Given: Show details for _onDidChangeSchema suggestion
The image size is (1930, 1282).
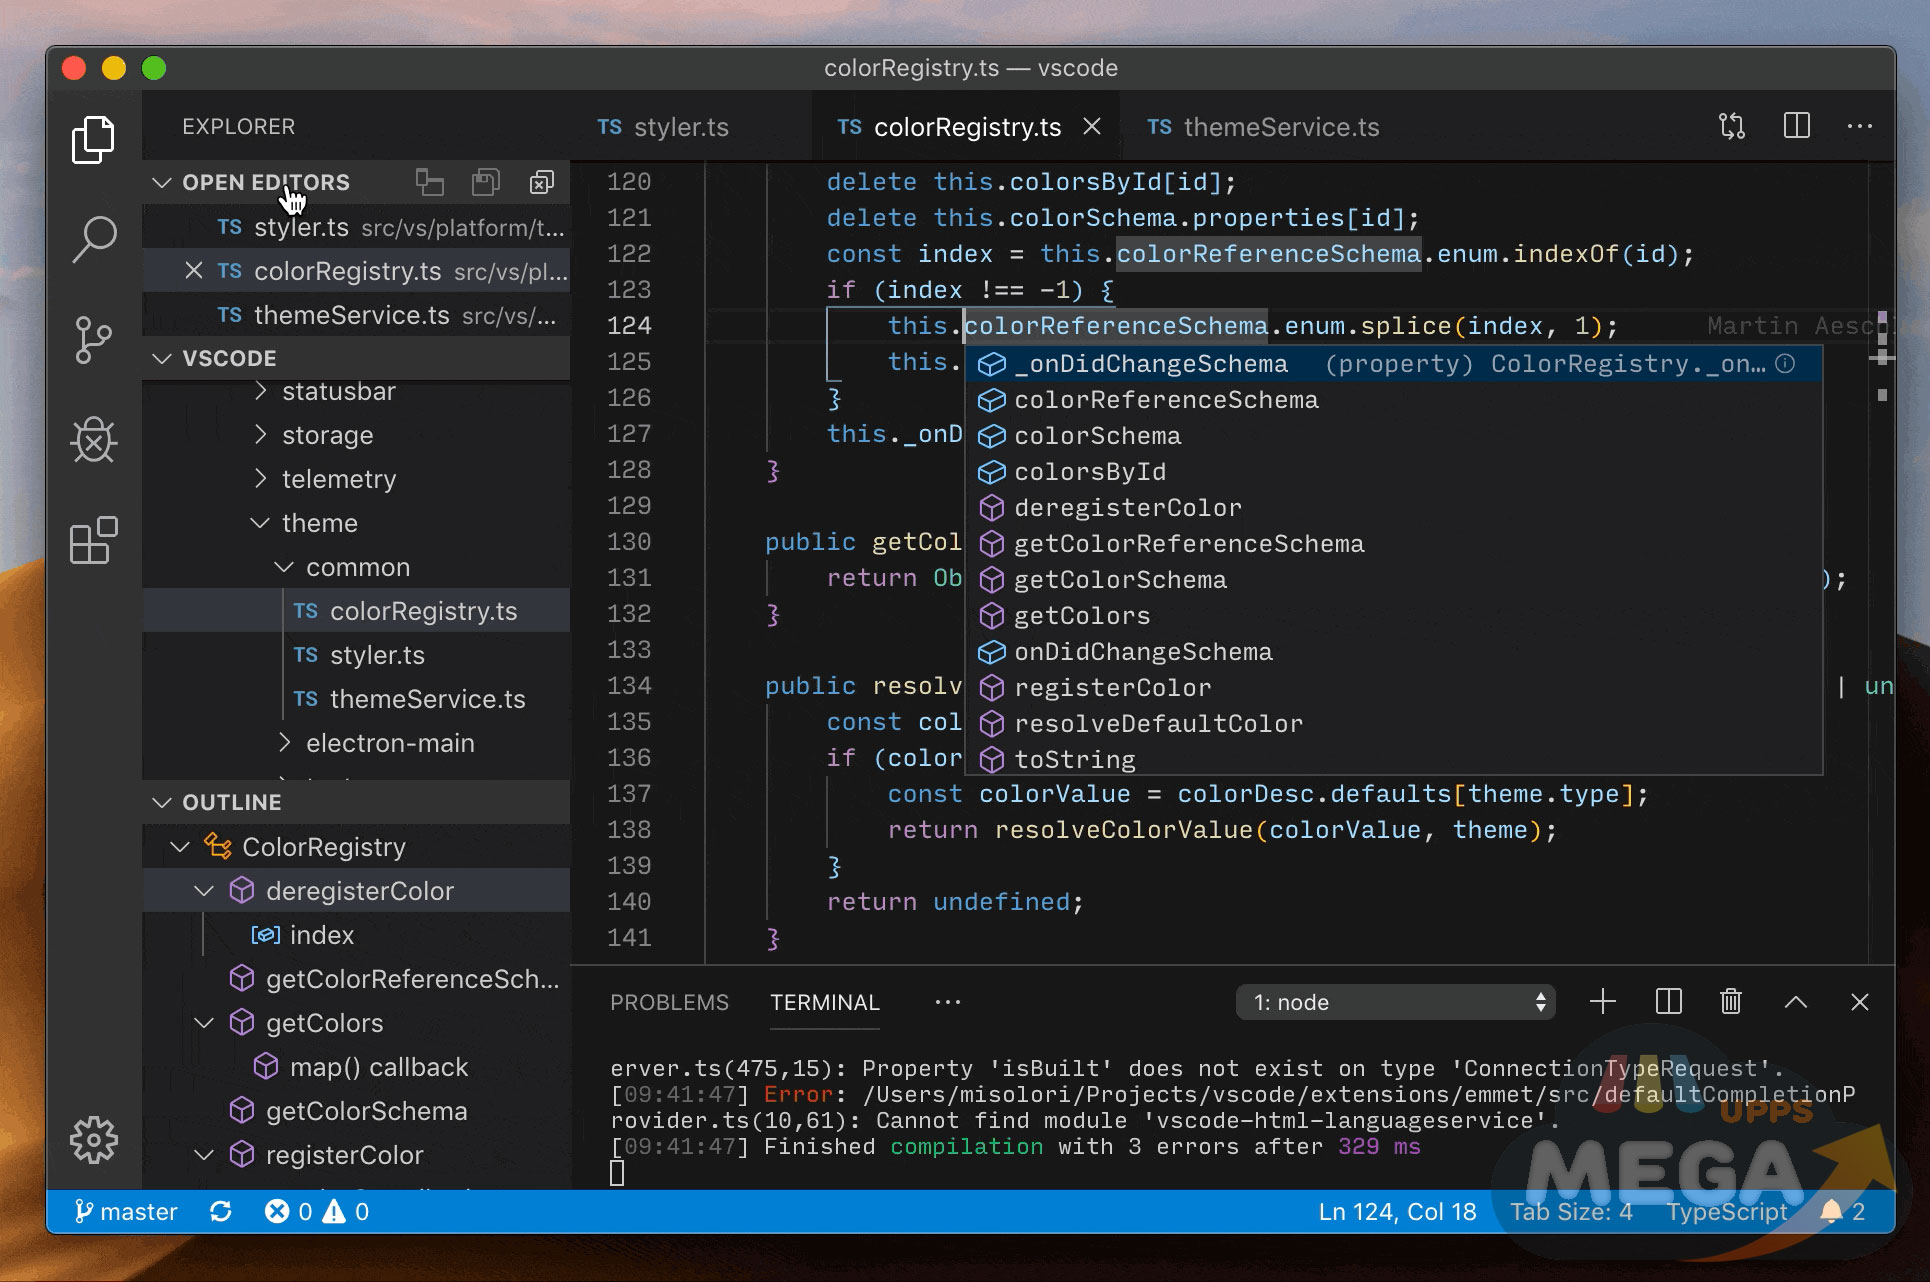Looking at the screenshot, I should (1785, 364).
